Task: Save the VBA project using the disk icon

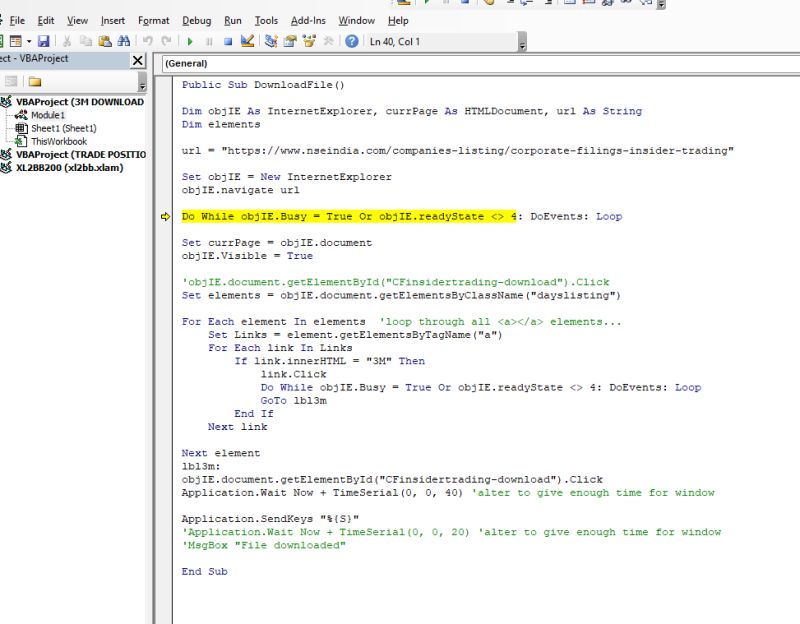Action: (41, 41)
